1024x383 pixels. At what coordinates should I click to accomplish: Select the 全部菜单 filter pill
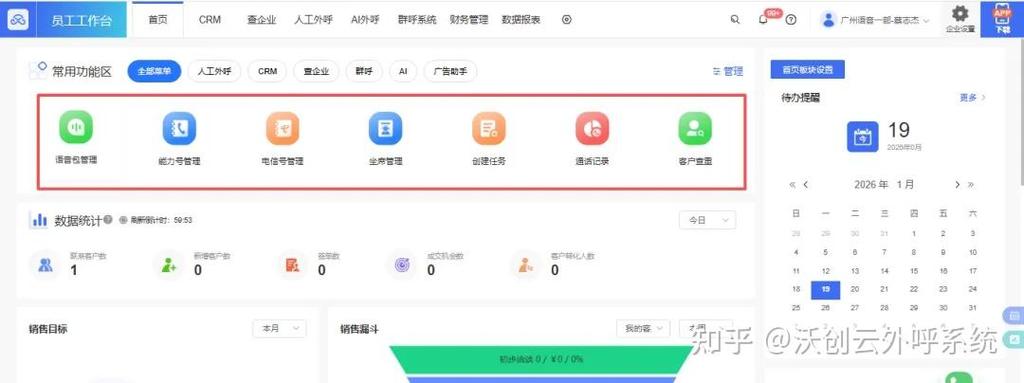(154, 71)
